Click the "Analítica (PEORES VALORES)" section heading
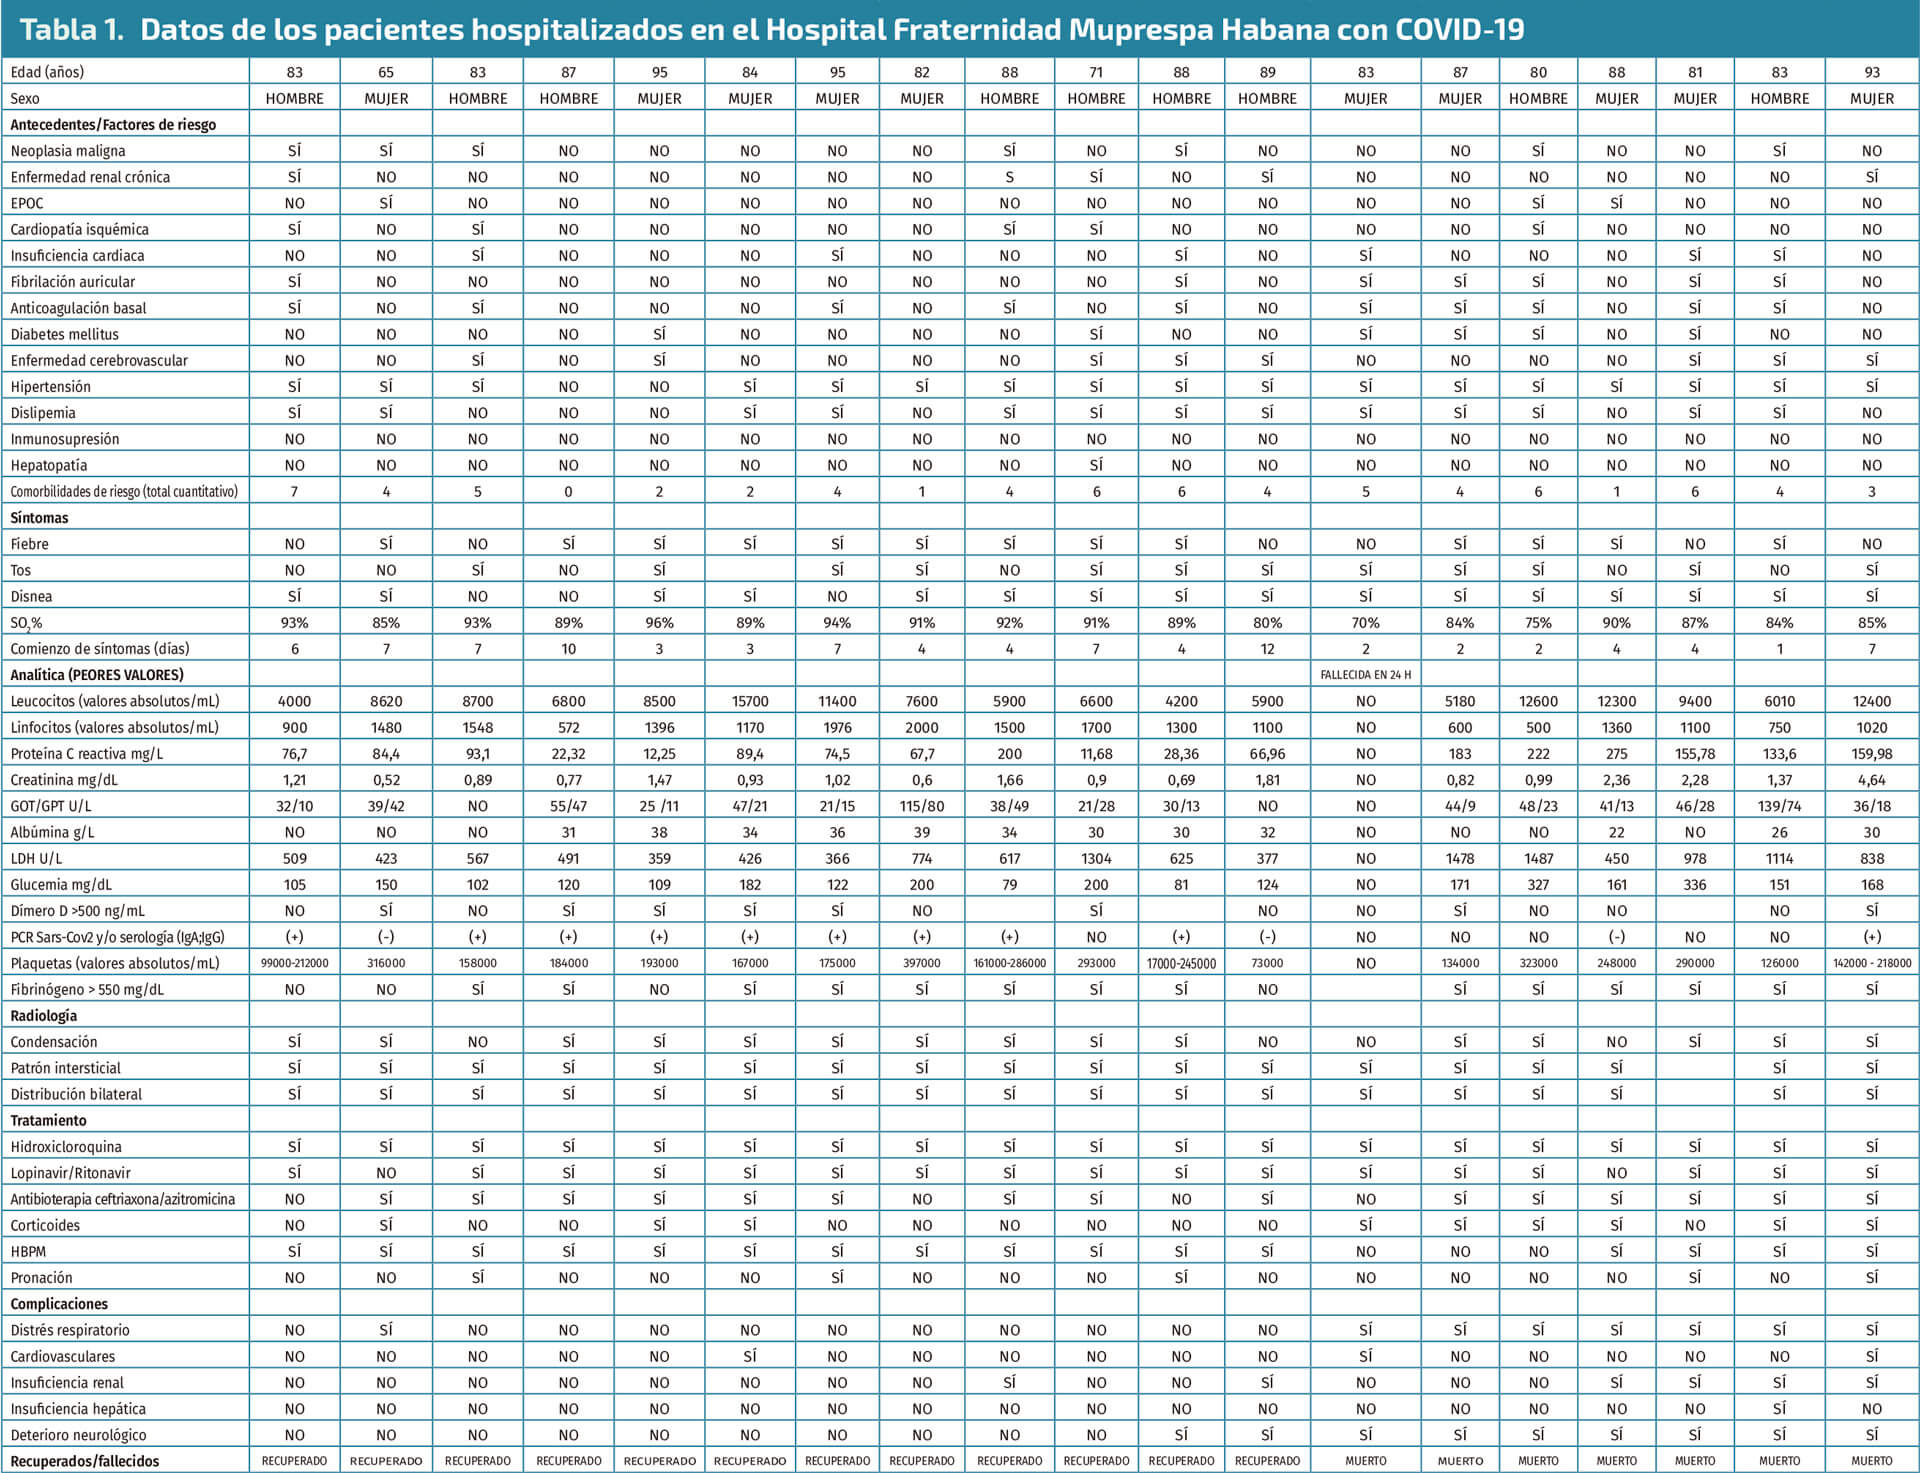Image resolution: width=1920 pixels, height=1473 pixels. [x=97, y=675]
